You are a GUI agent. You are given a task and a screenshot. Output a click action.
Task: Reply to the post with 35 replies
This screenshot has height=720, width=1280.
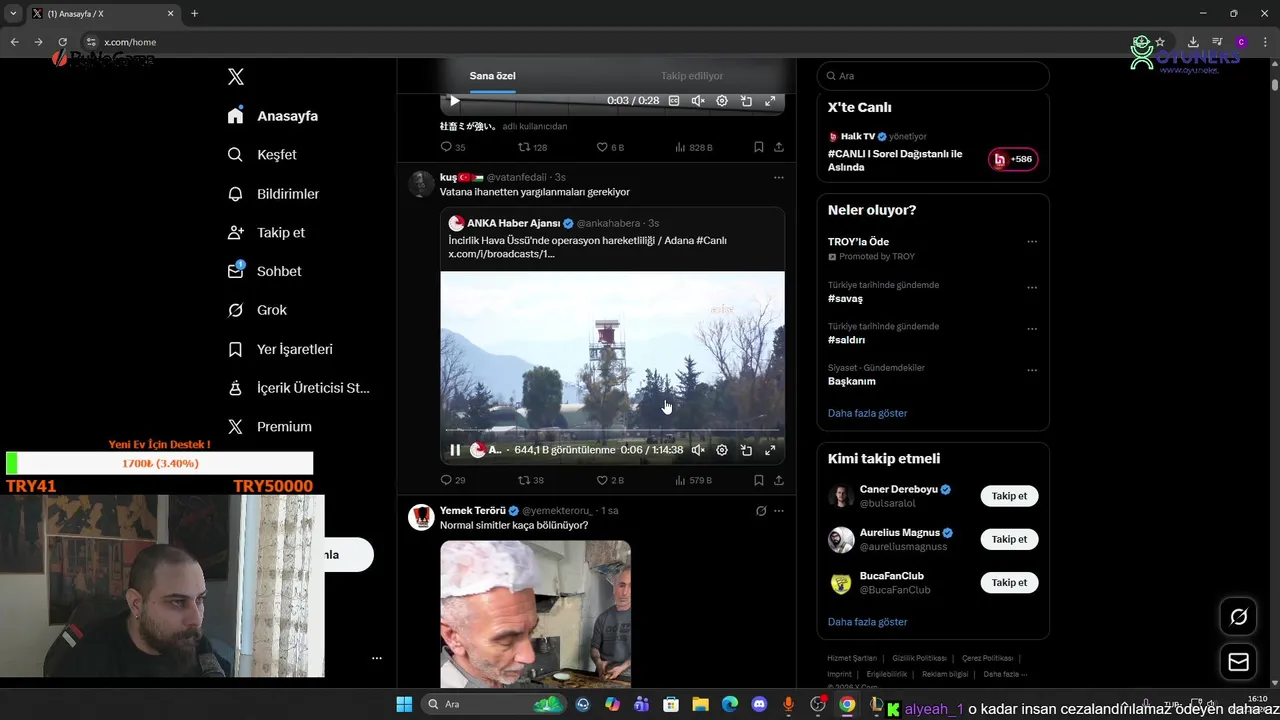click(x=453, y=147)
